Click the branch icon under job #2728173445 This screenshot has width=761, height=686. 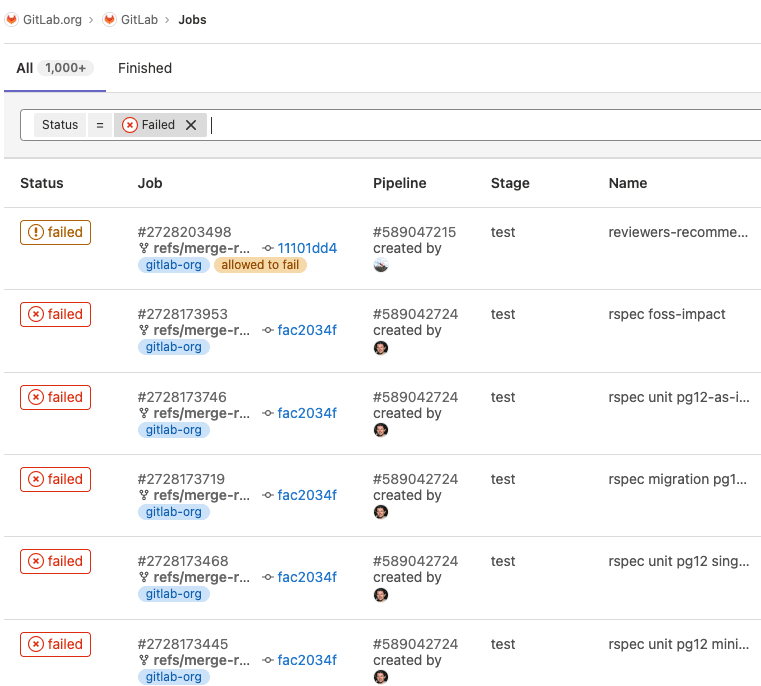click(x=144, y=660)
